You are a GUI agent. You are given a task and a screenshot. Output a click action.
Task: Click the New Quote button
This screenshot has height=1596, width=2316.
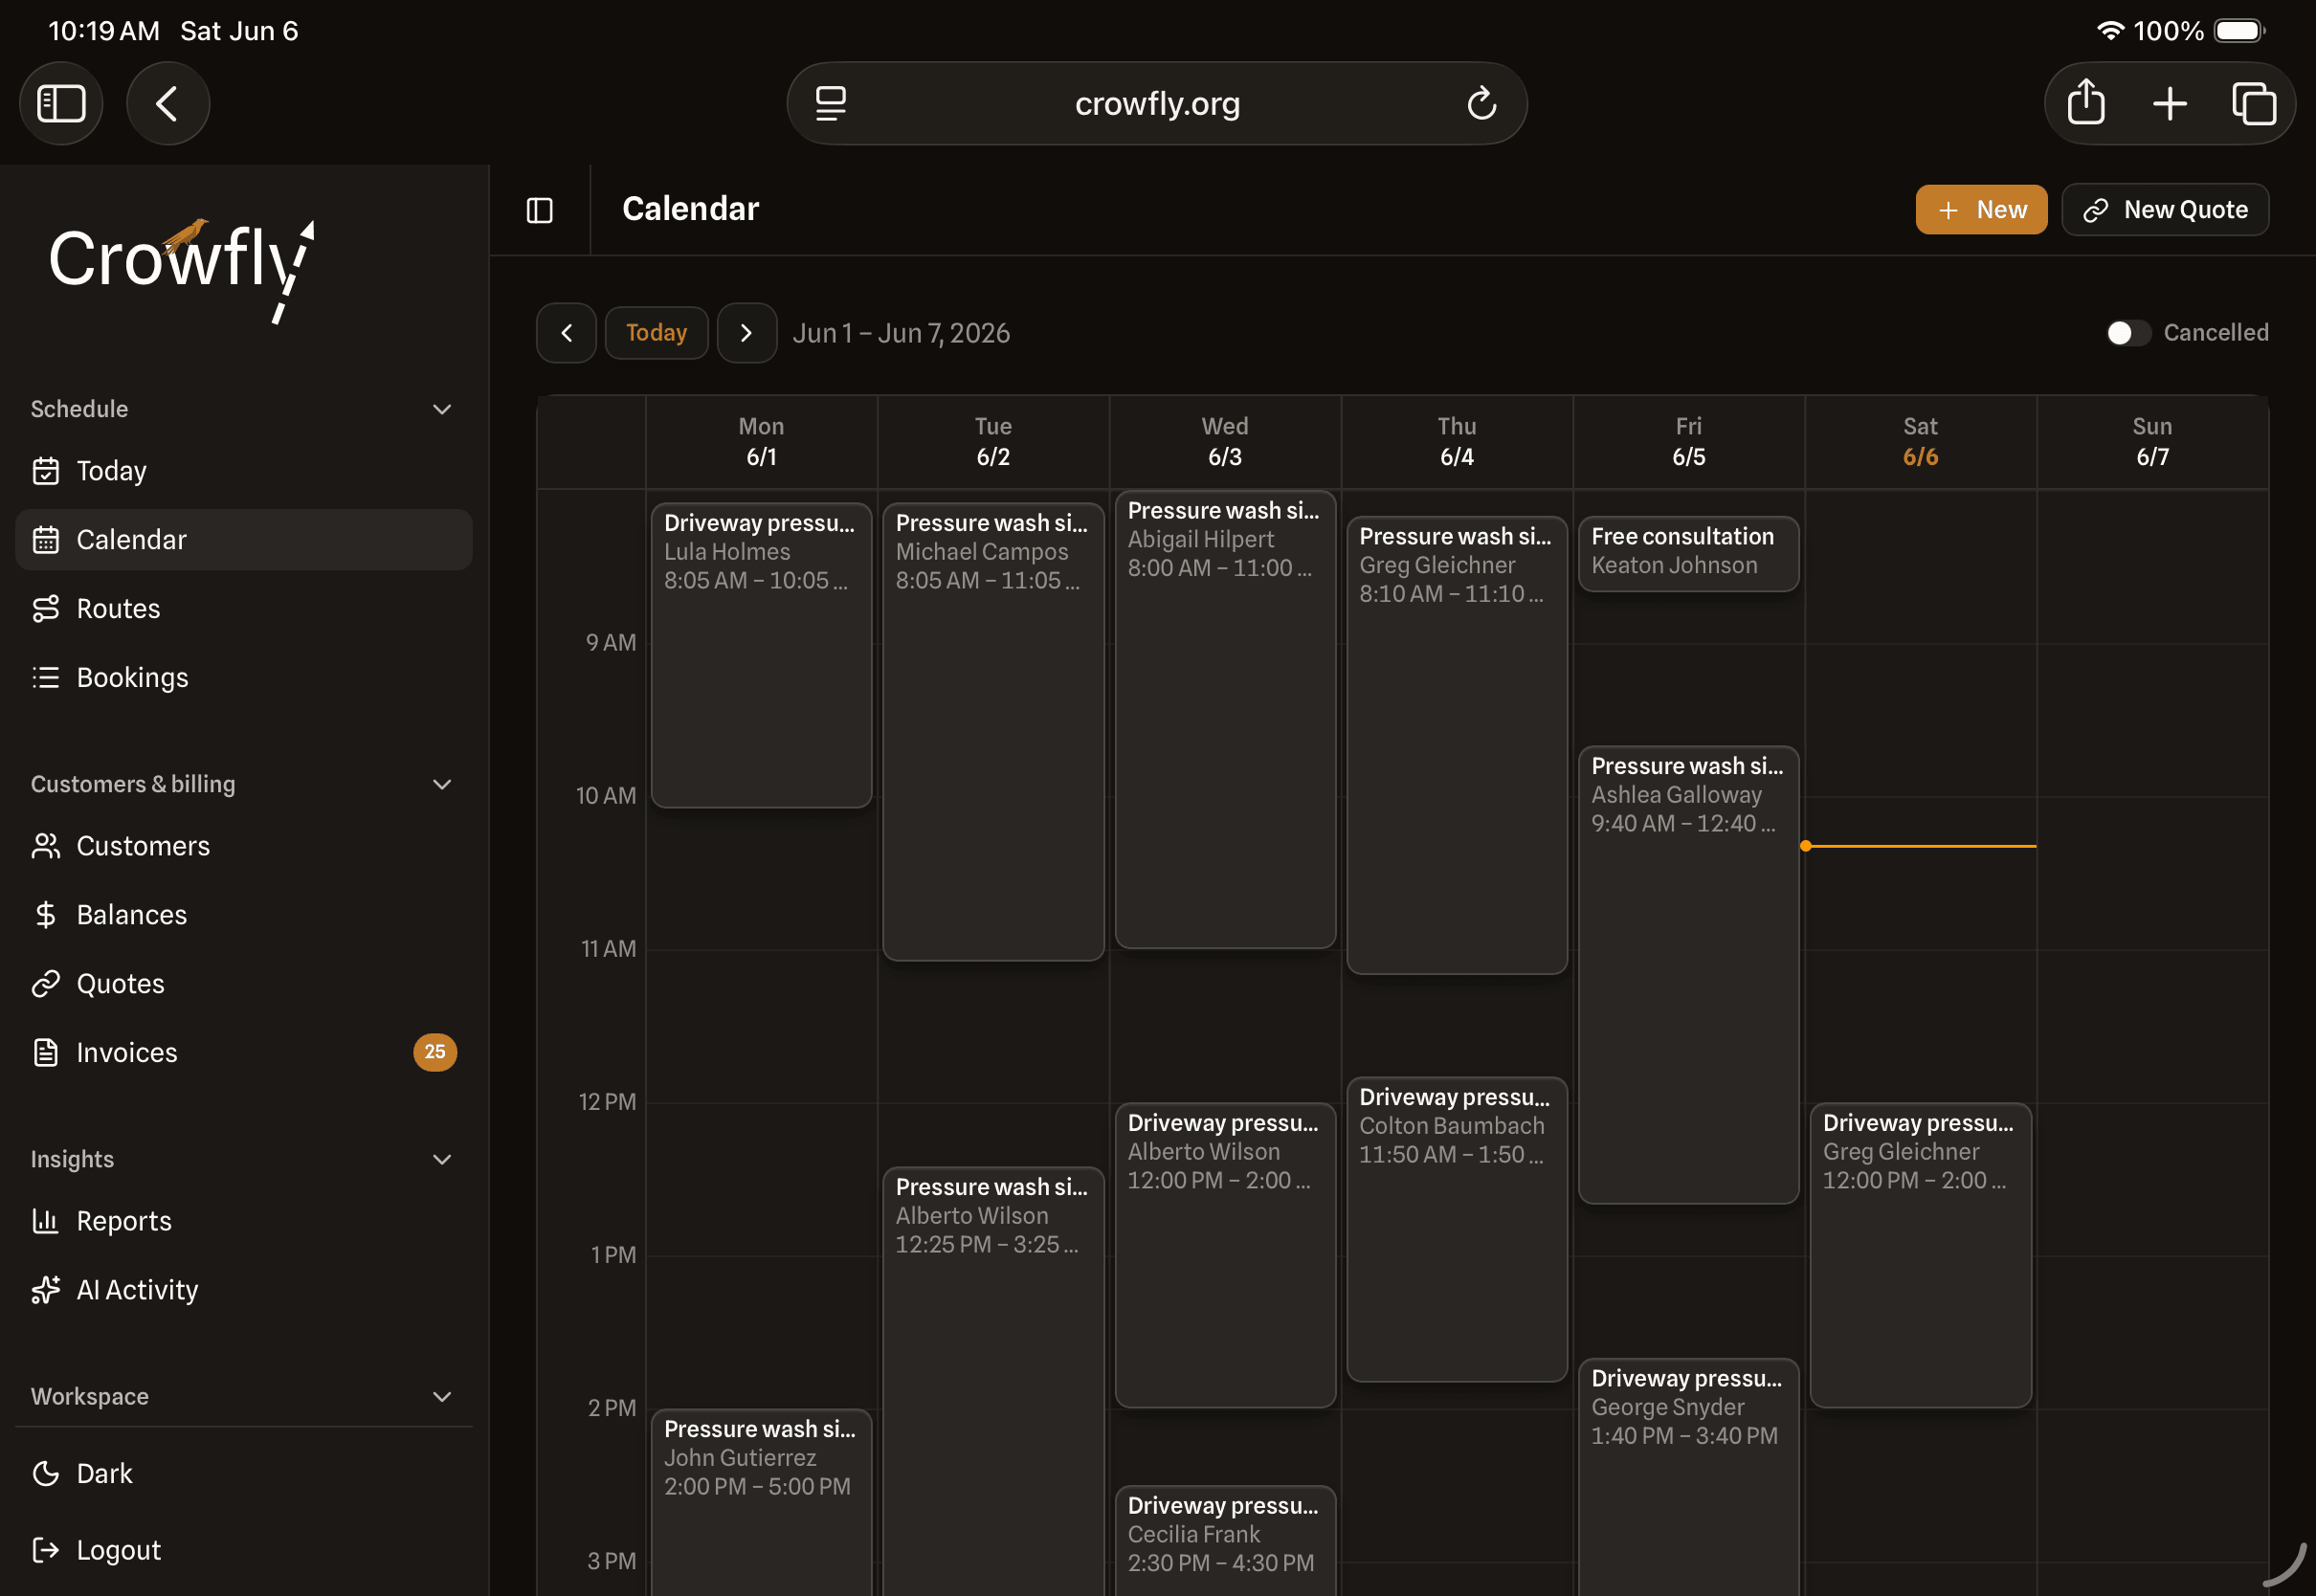click(2165, 210)
